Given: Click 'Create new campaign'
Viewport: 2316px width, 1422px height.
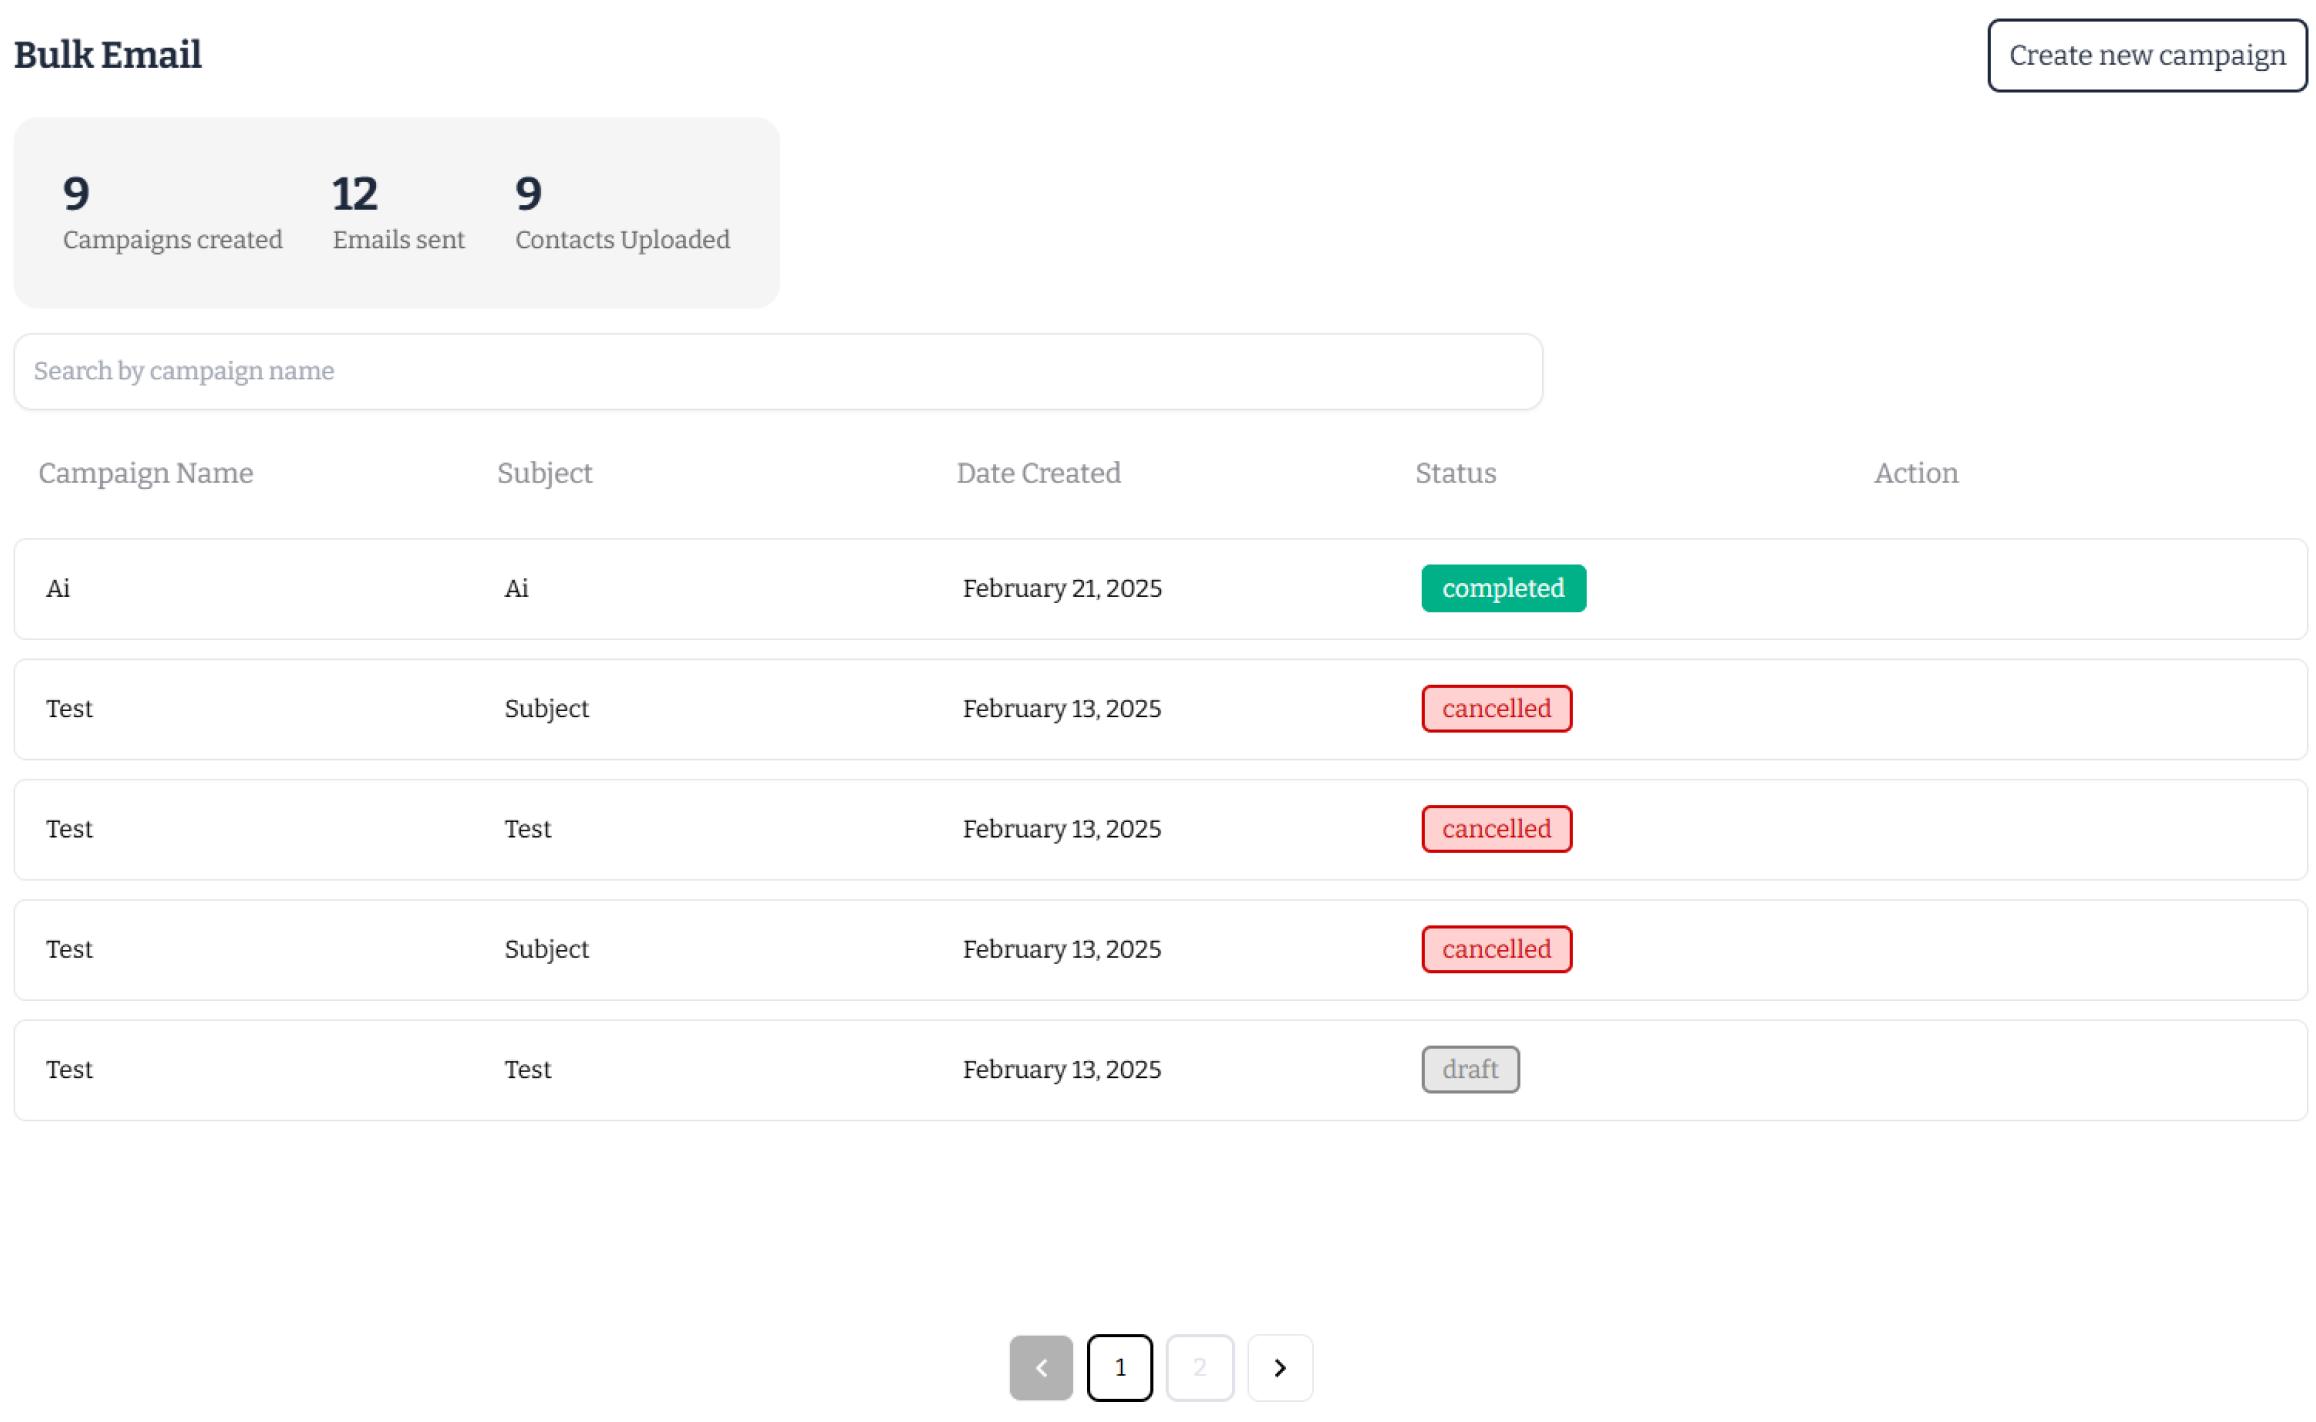Looking at the screenshot, I should pos(2146,55).
